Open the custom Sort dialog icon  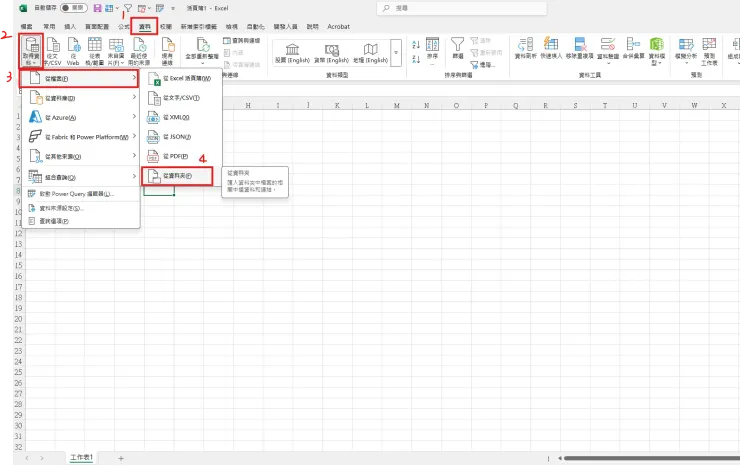432,49
